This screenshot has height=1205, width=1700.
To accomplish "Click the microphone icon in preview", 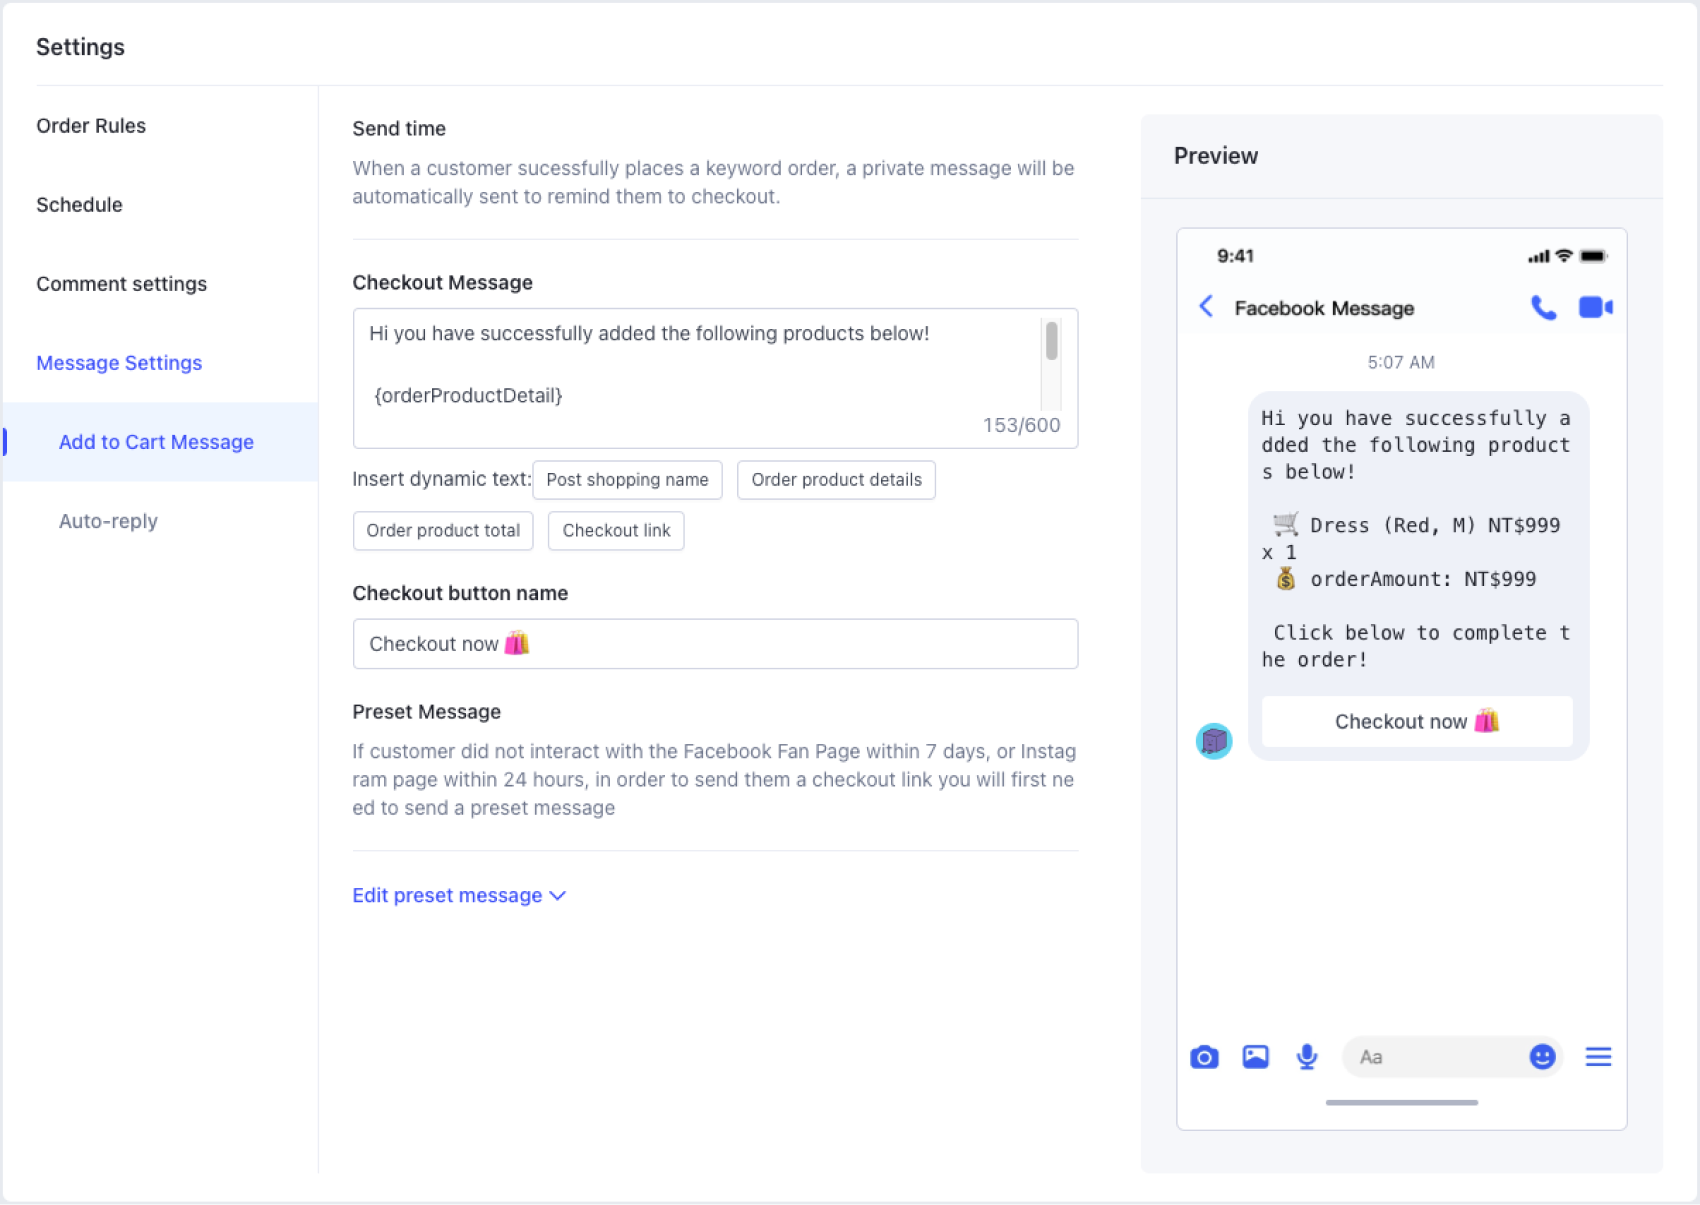I will [x=1306, y=1057].
